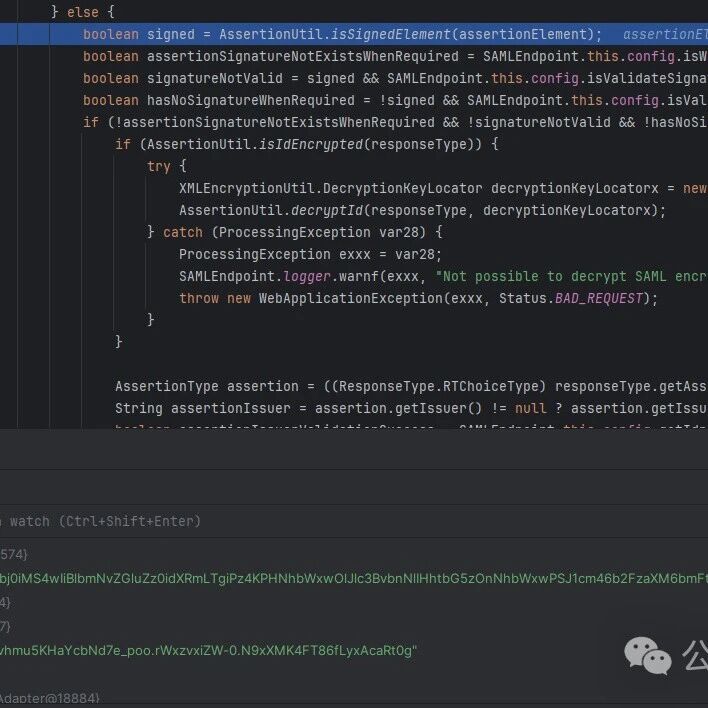Click the isSignedElement method call
Viewport: 708px width, 708px height.
point(391,34)
